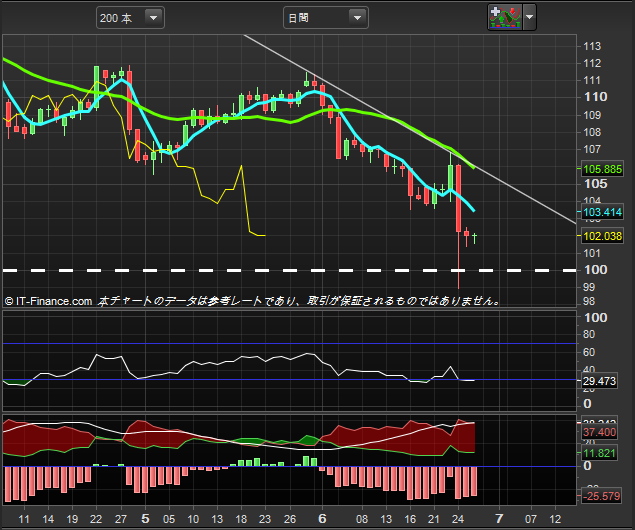Click the RSI upper blue threshold line
Image resolution: width=635 pixels, height=530 pixels.
[289, 343]
